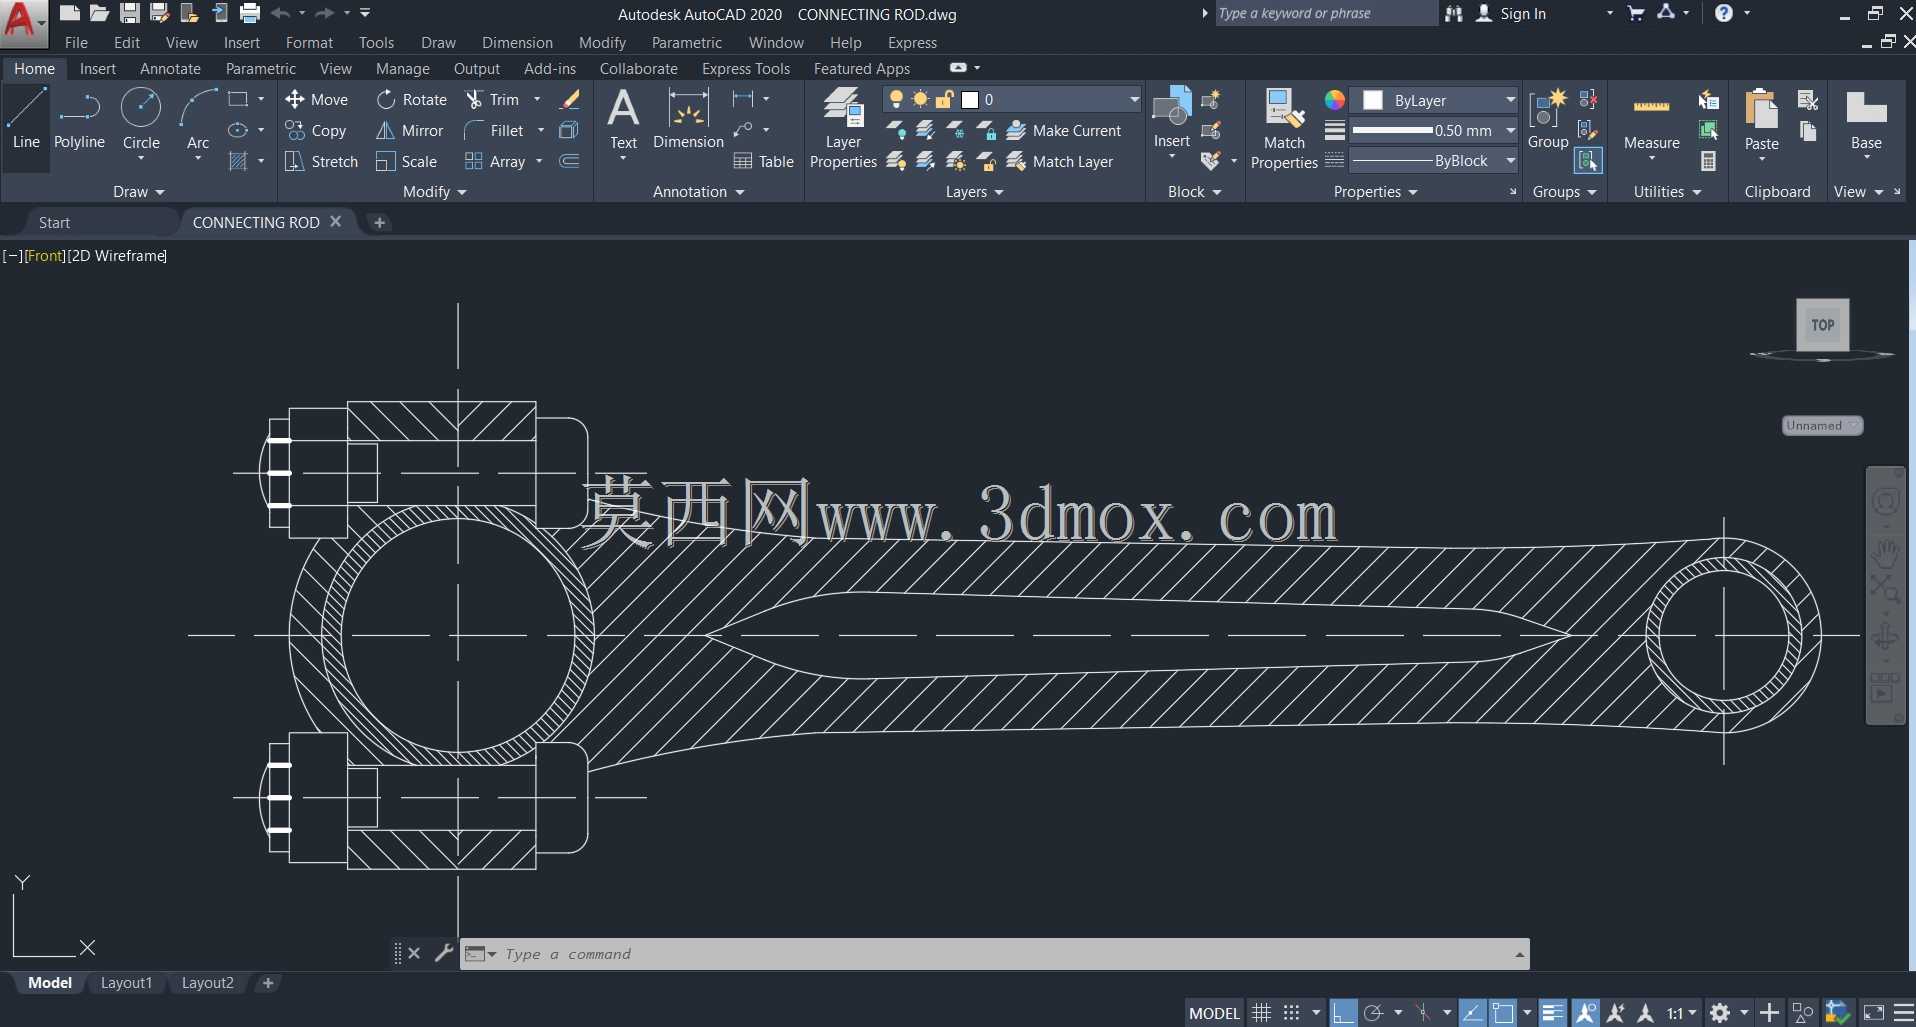Click the Stretch tool
Screen dimensions: 1916x1027
(x=321, y=161)
